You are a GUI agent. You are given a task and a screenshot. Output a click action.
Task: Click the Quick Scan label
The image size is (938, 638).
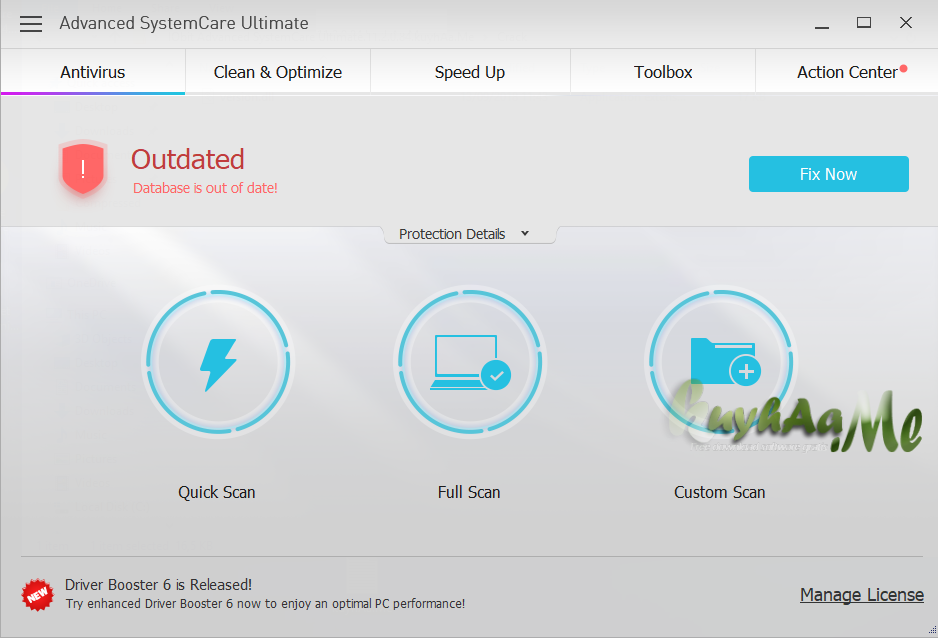[x=217, y=492]
